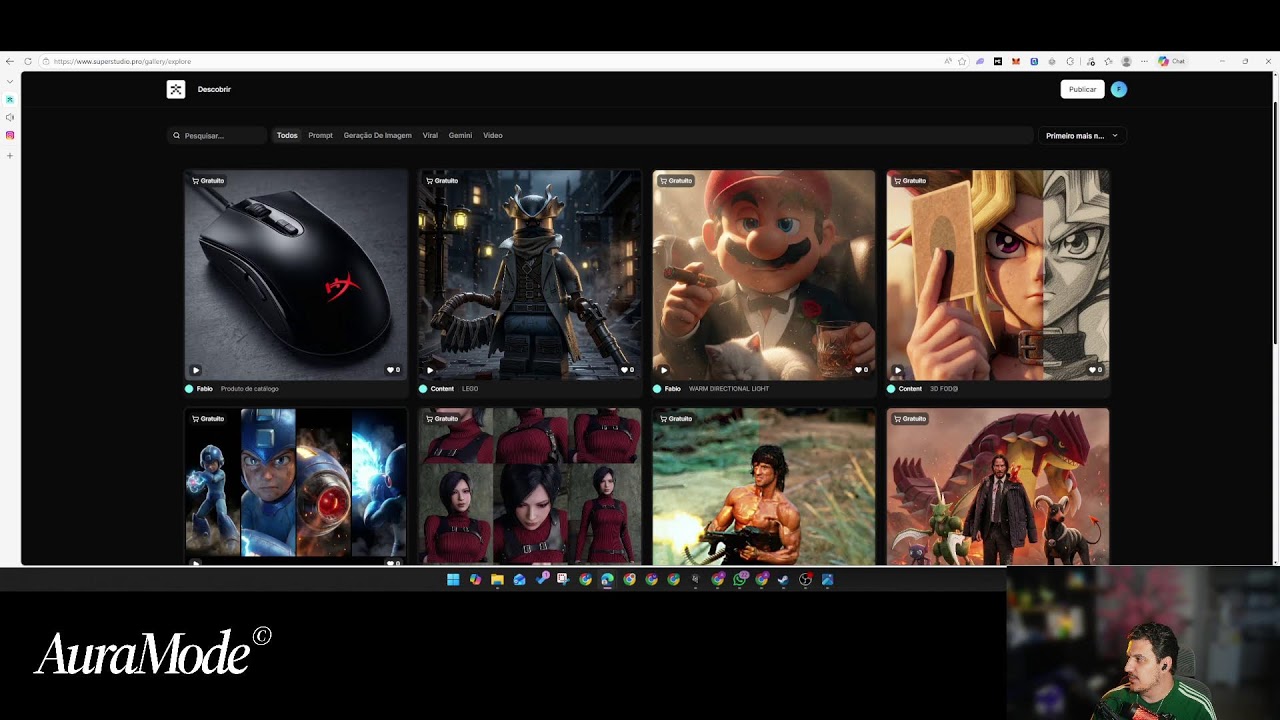Click the plus icon in browser sidebar

coord(10,155)
